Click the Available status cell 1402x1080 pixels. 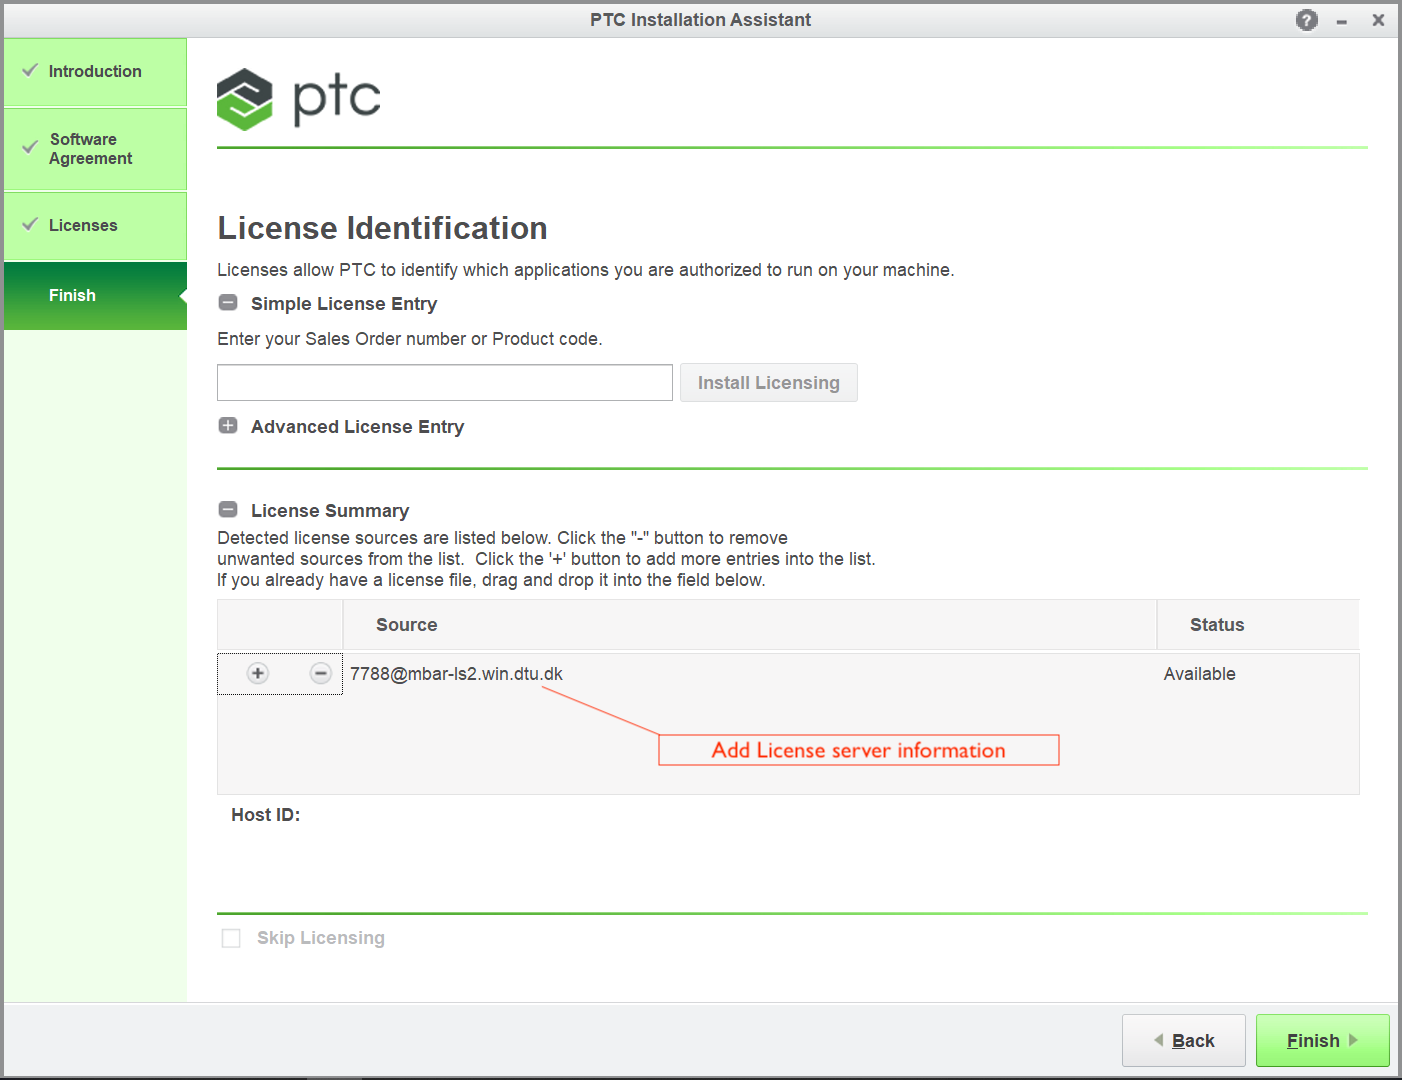point(1200,674)
